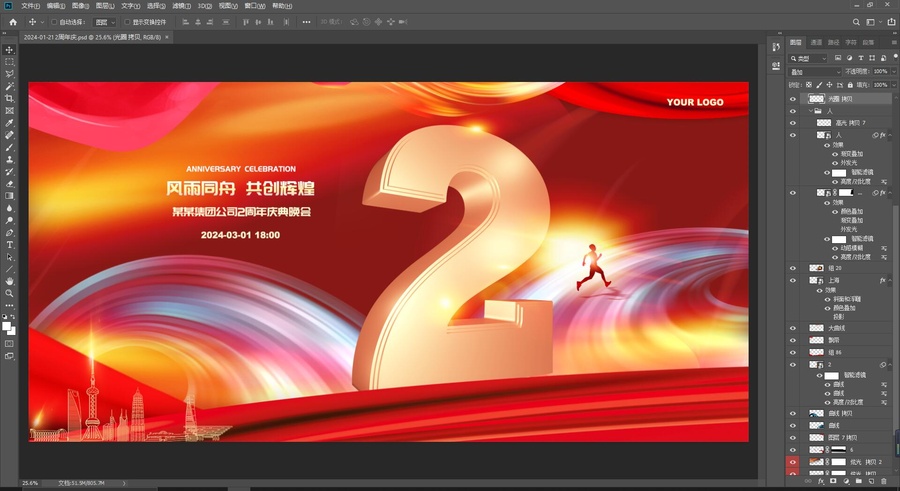Click the align left edges icon

click(x=185, y=22)
